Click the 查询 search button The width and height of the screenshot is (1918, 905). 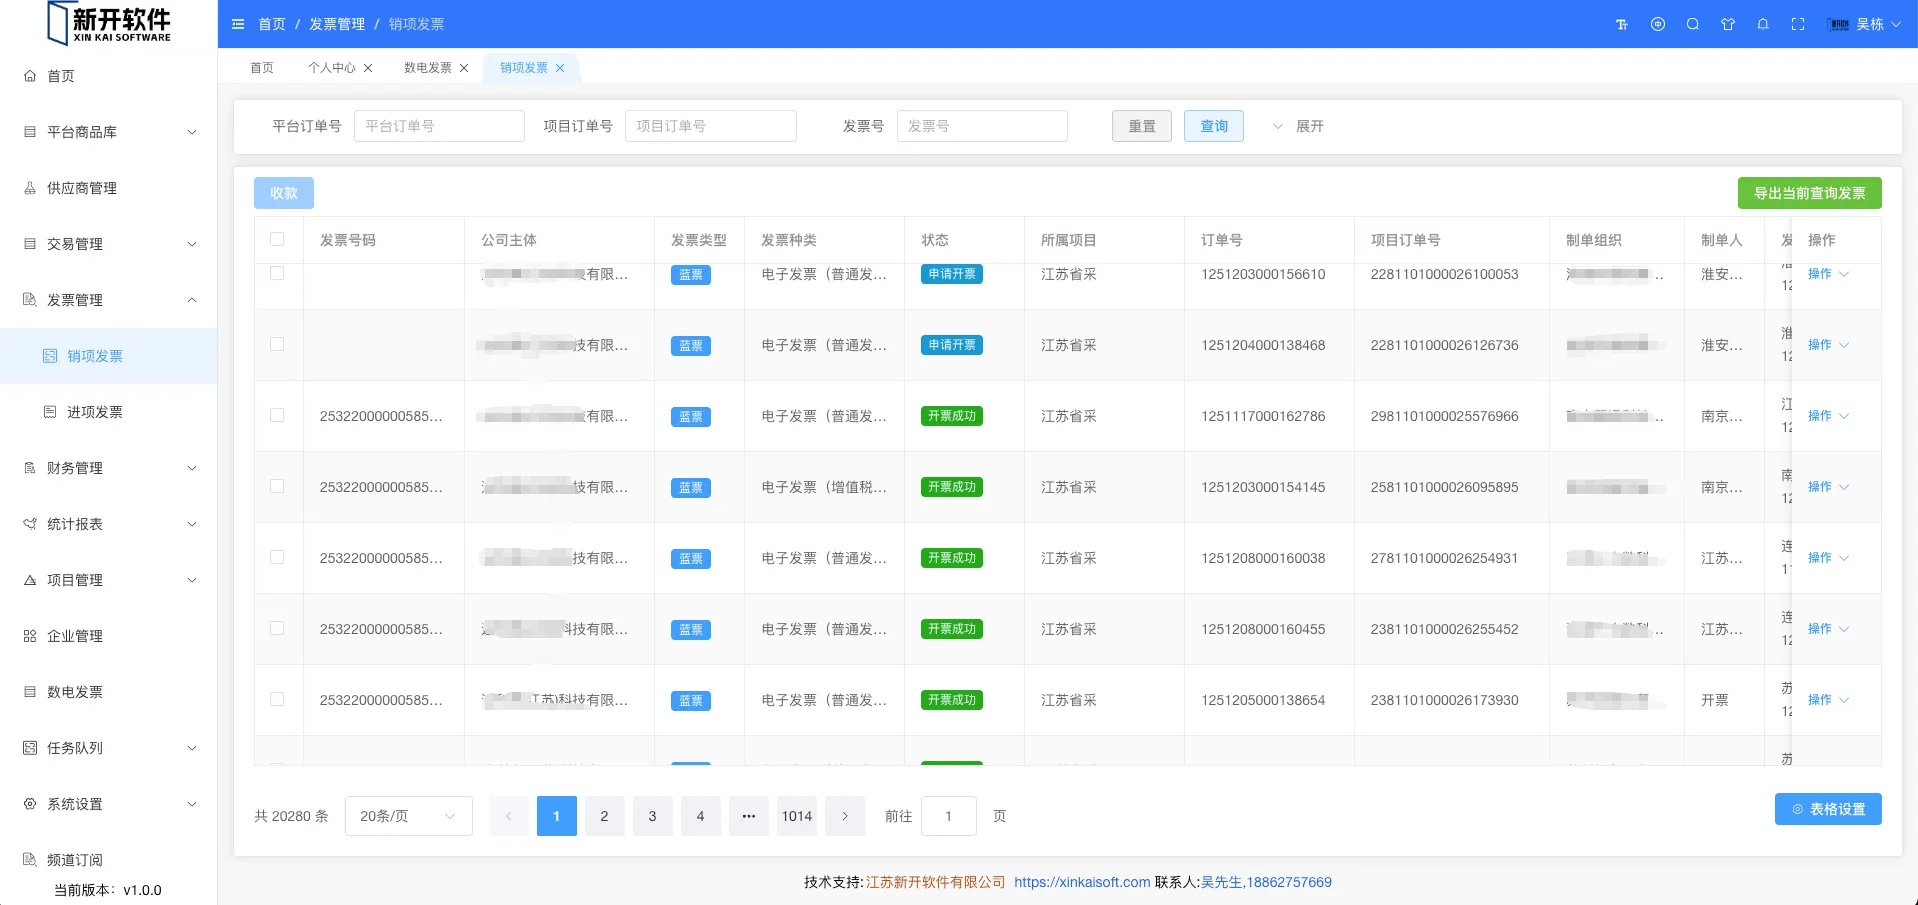[x=1213, y=126]
